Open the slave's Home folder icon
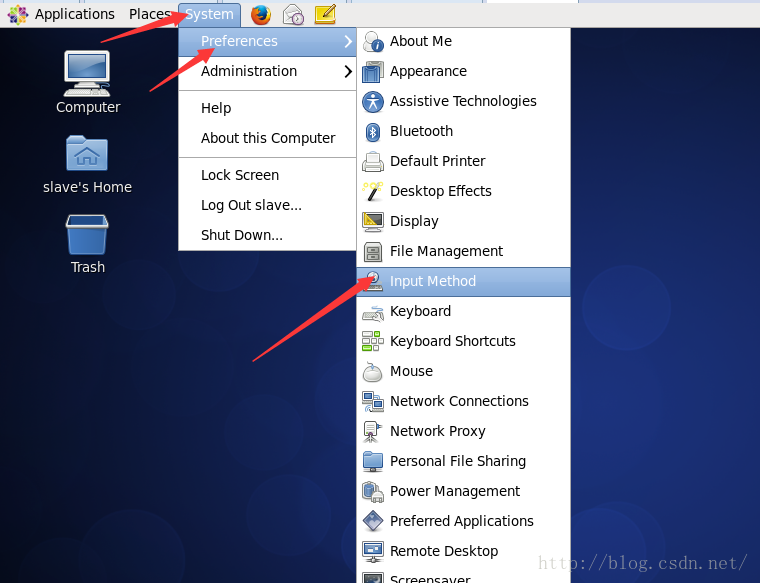The image size is (760, 583). point(87,153)
